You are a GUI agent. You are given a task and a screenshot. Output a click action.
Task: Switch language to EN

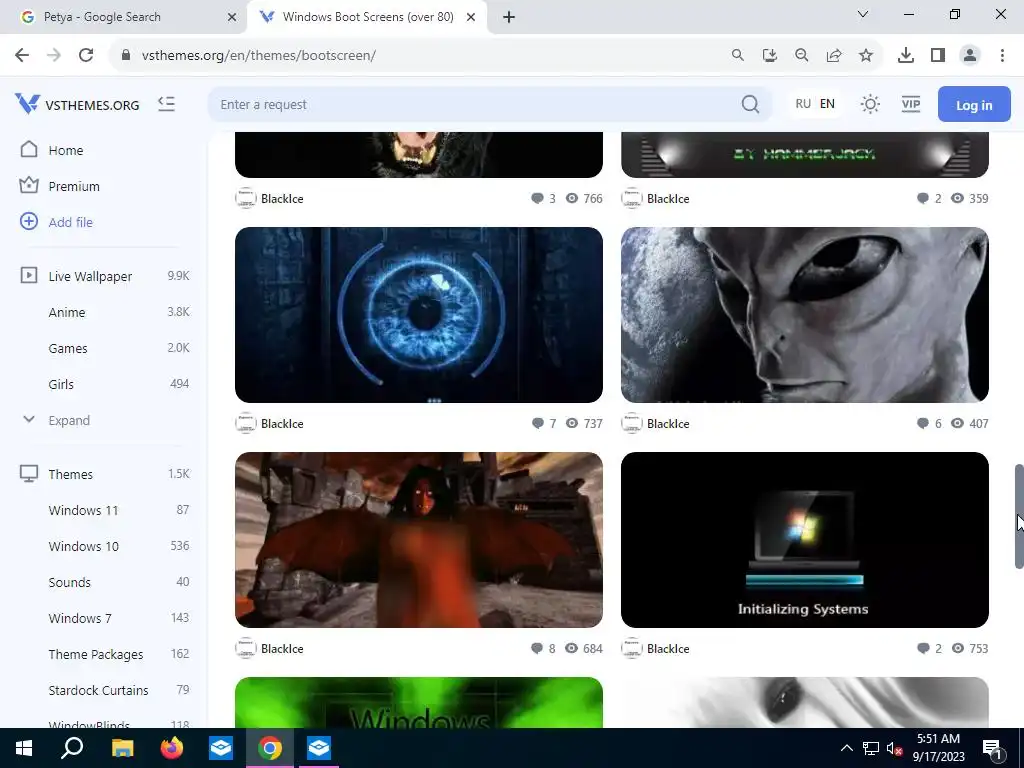point(827,104)
